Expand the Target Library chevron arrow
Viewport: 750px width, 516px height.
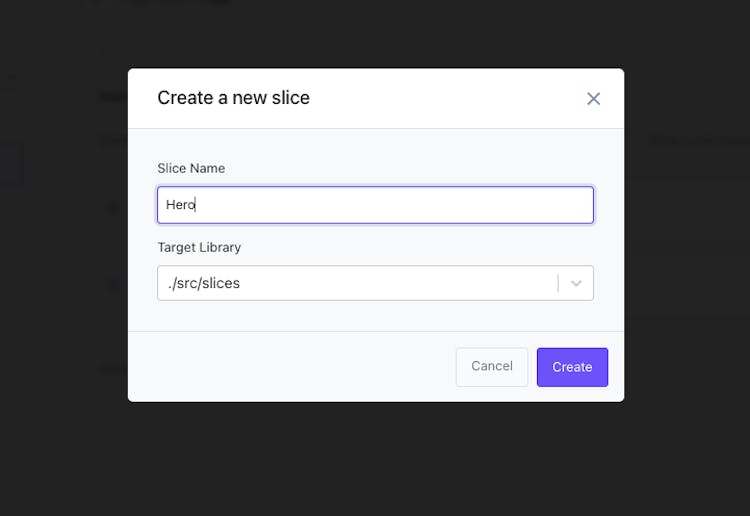(576, 283)
